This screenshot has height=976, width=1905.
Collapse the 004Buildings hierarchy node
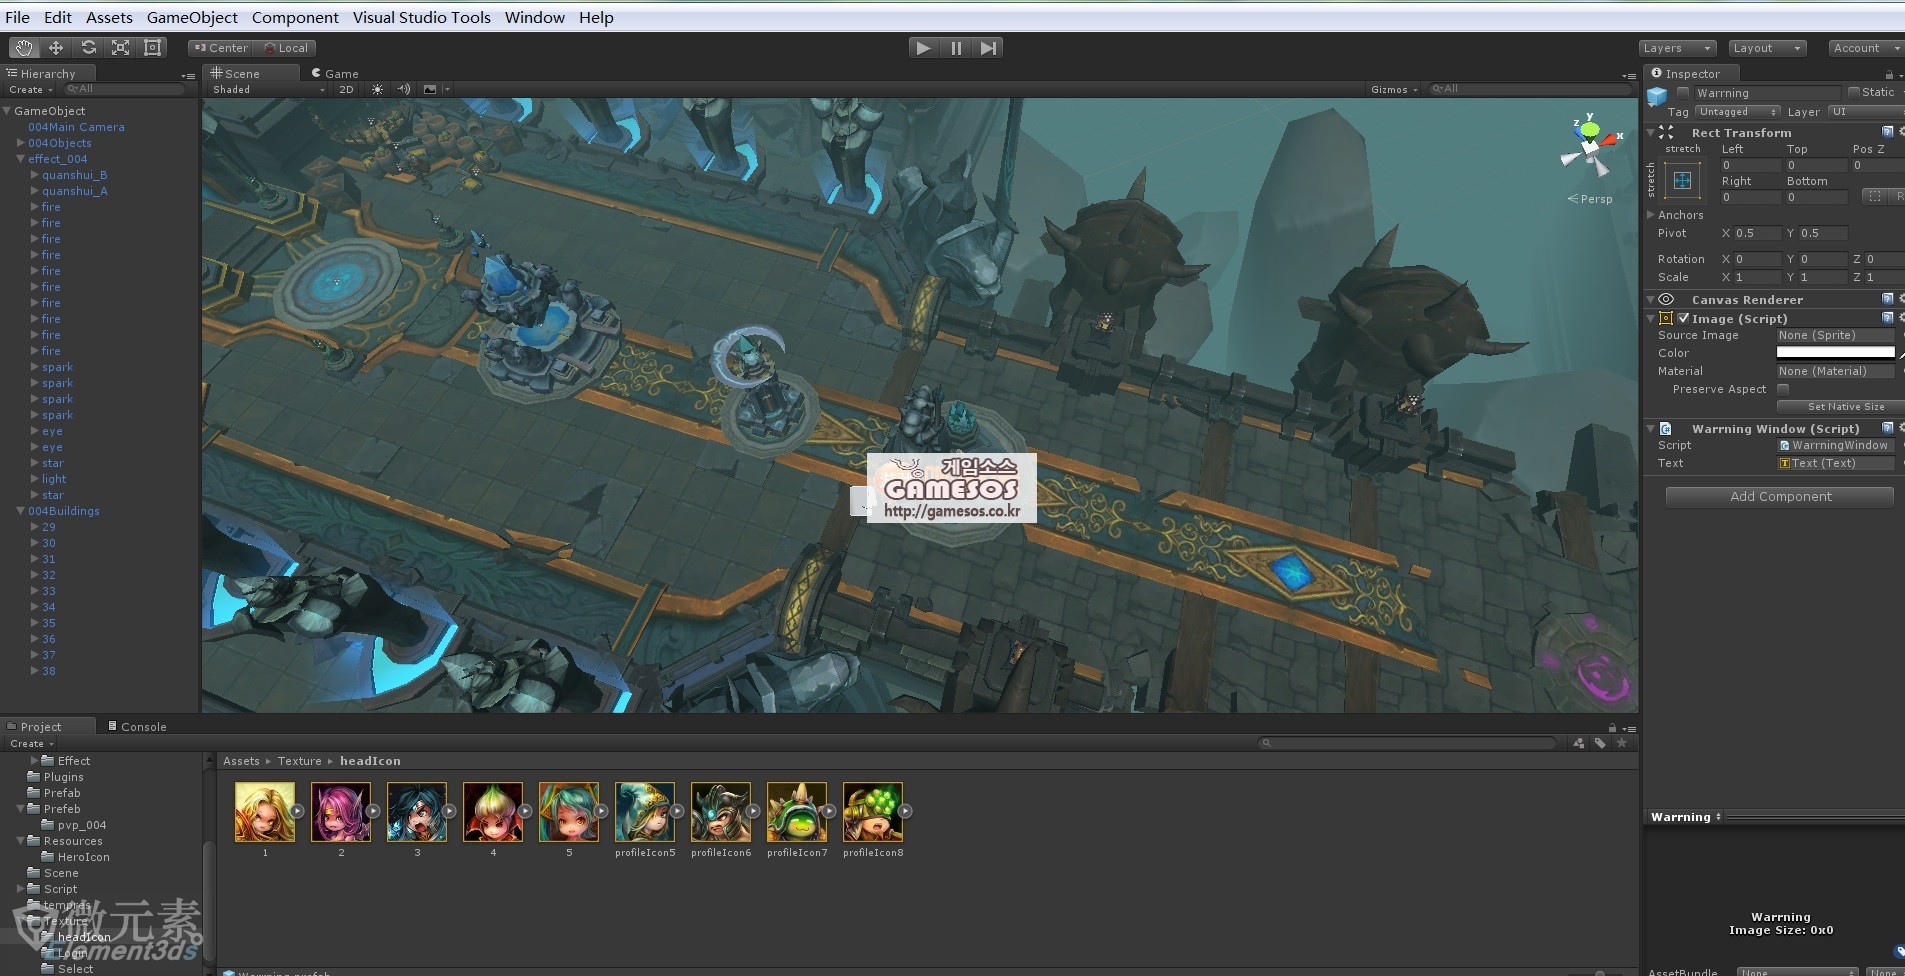tap(20, 511)
